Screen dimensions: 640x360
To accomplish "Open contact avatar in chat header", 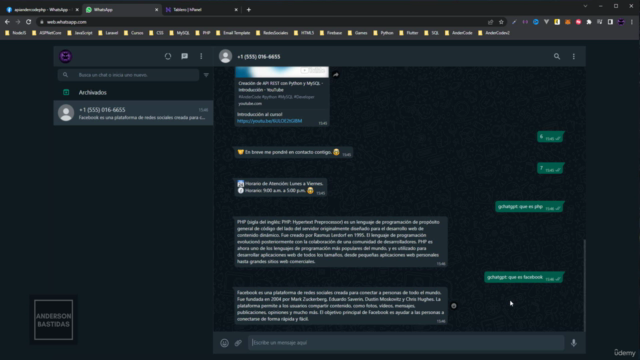I will point(225,56).
